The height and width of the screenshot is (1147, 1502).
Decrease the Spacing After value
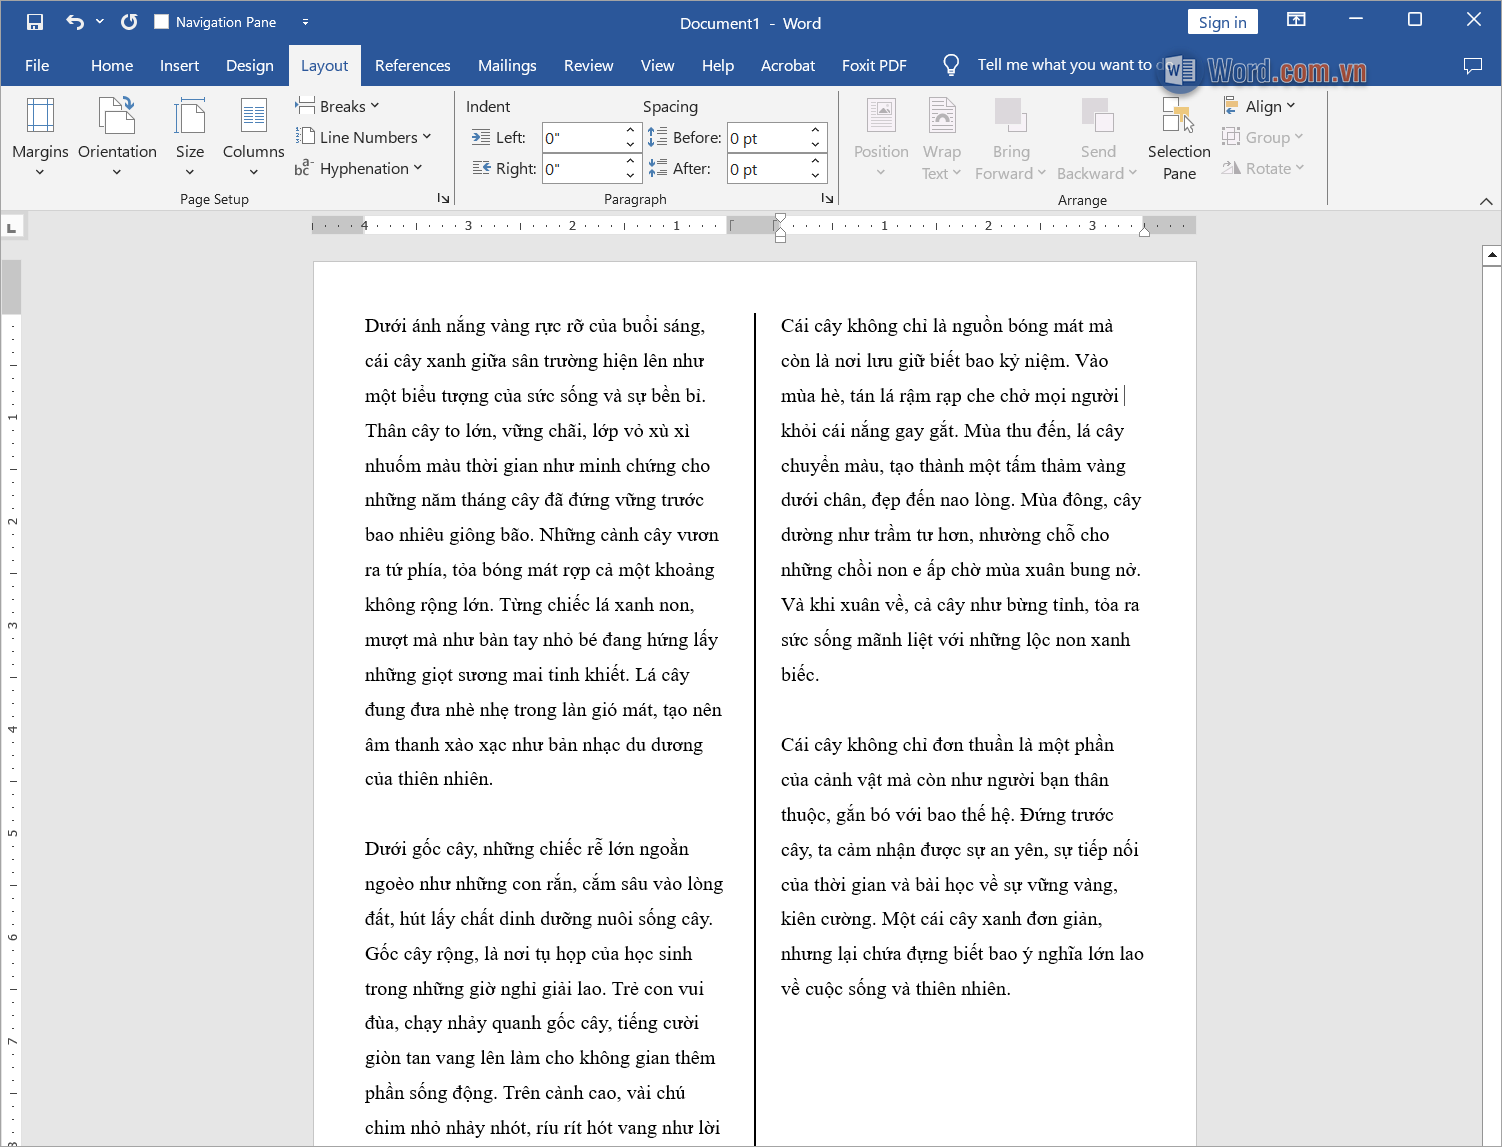tap(816, 175)
